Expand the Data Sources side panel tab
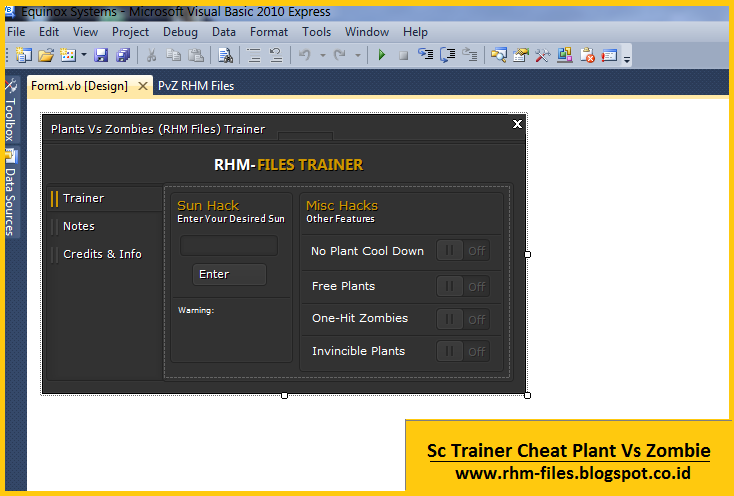Image resolution: width=734 pixels, height=496 pixels. point(11,193)
